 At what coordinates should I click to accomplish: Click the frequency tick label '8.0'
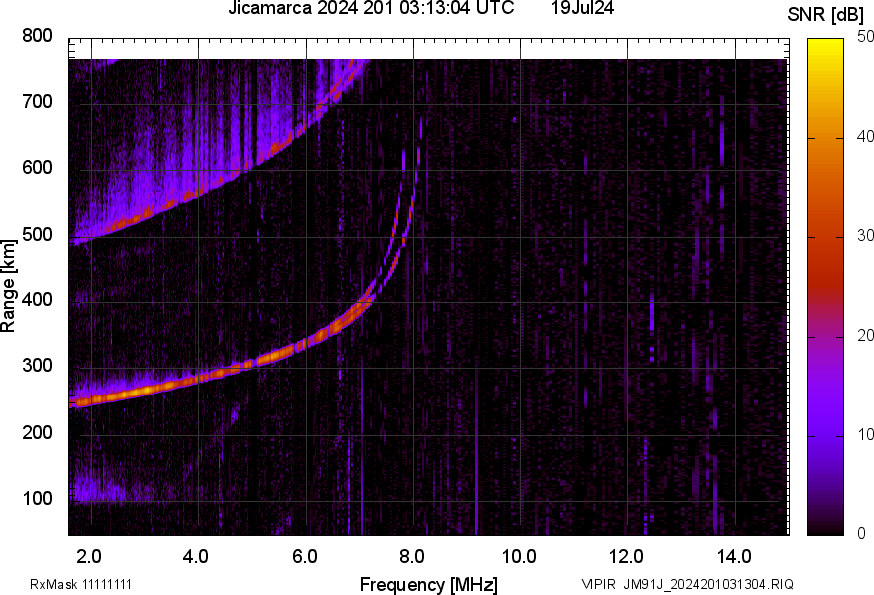point(412,557)
